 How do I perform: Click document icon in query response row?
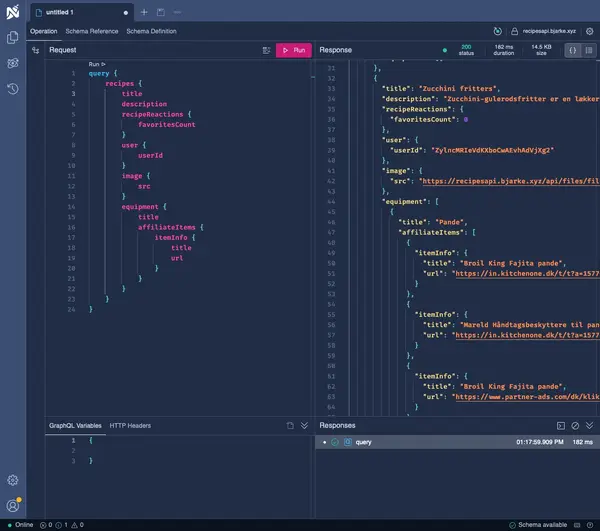pos(347,442)
